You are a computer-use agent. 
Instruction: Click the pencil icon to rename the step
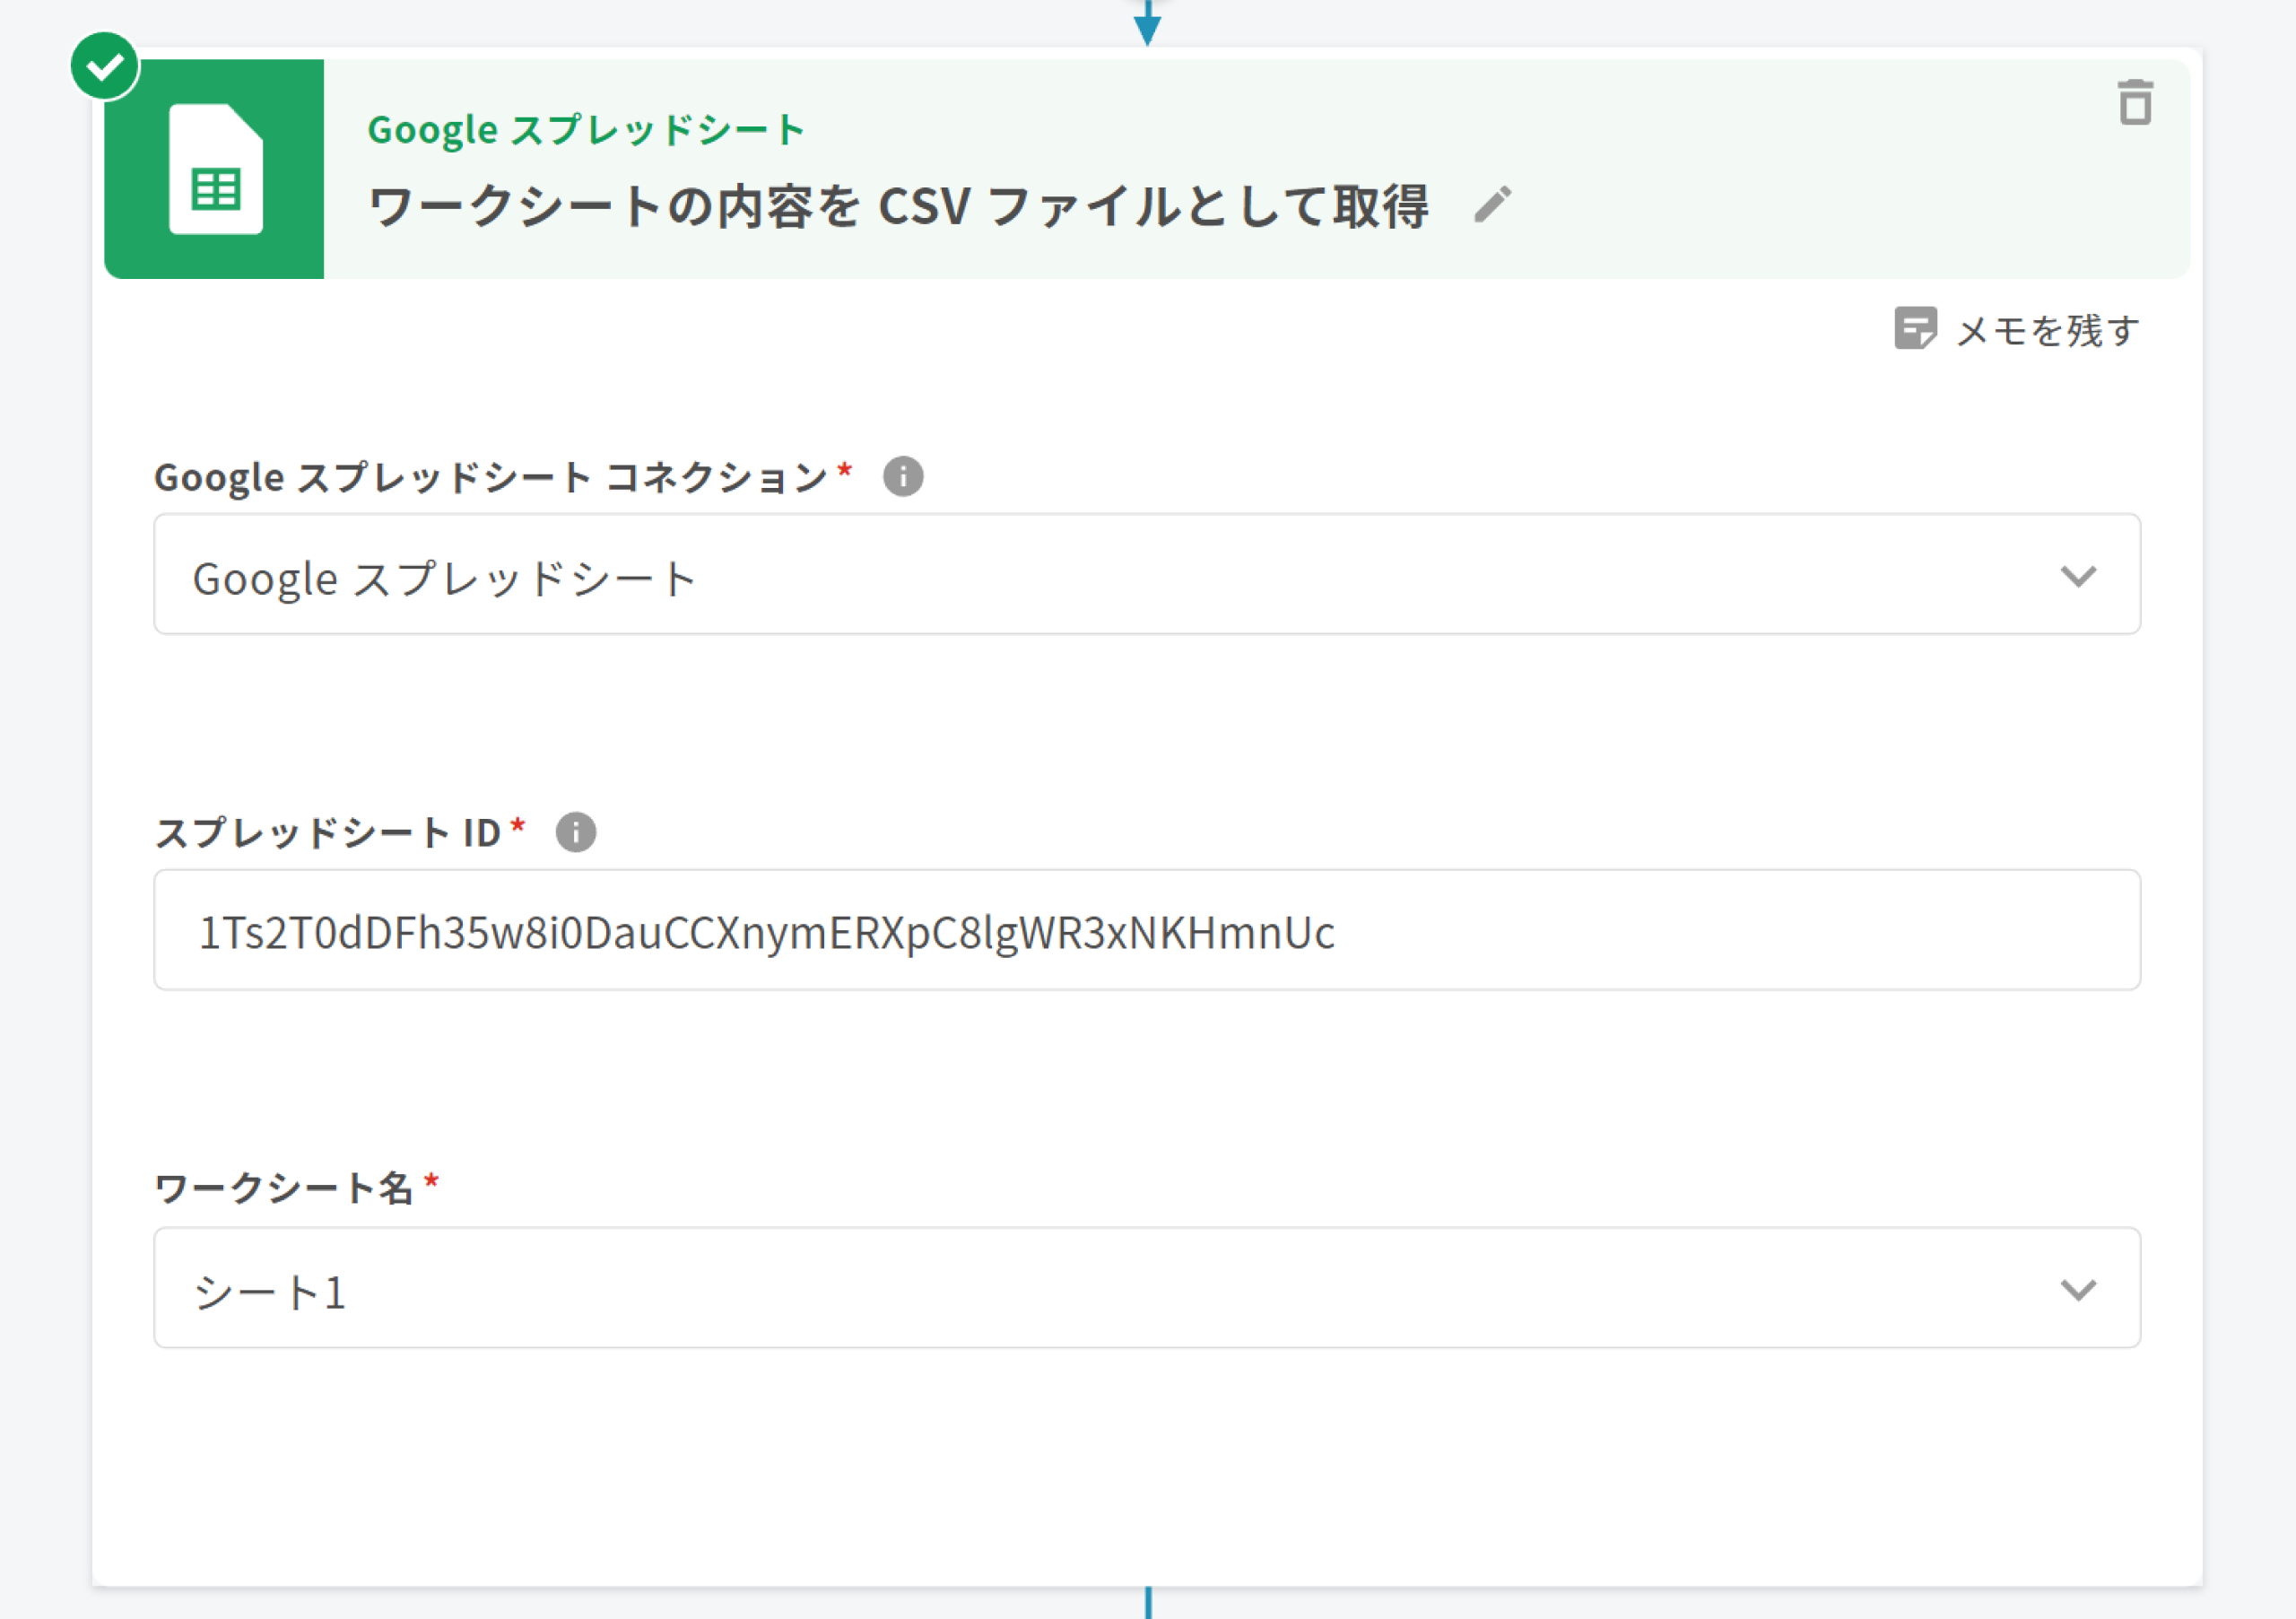tap(1492, 205)
